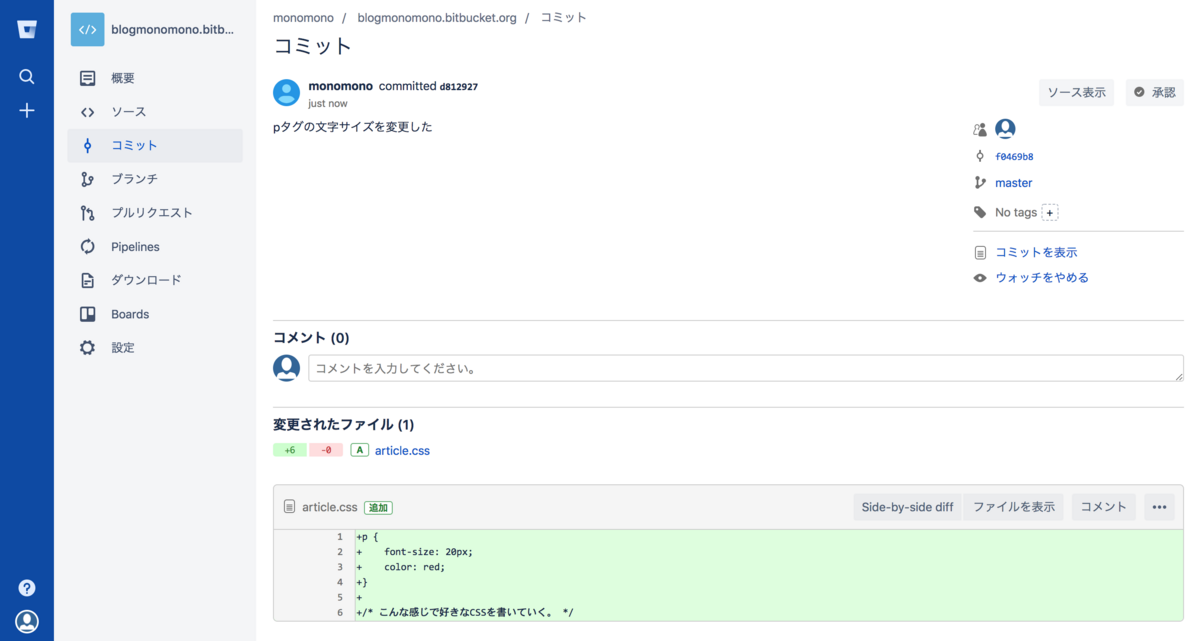Click ソース表示 button
Viewport: 1200px width, 641px height.
pyautogui.click(x=1076, y=92)
